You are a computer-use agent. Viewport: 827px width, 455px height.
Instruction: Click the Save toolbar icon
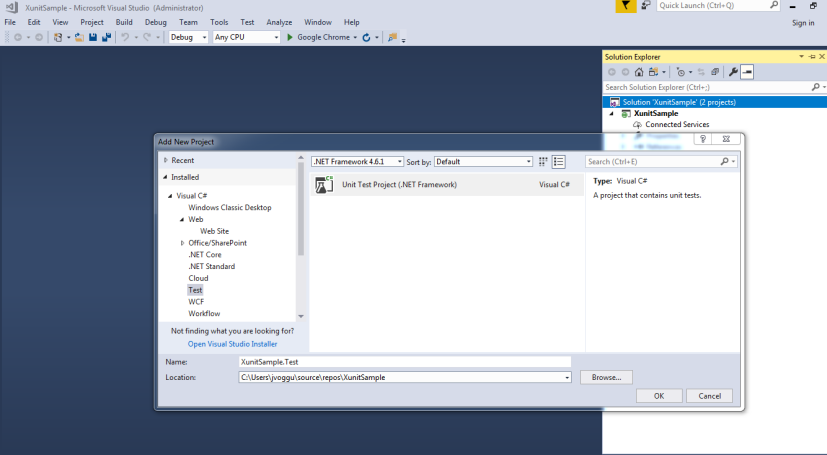pos(93,37)
